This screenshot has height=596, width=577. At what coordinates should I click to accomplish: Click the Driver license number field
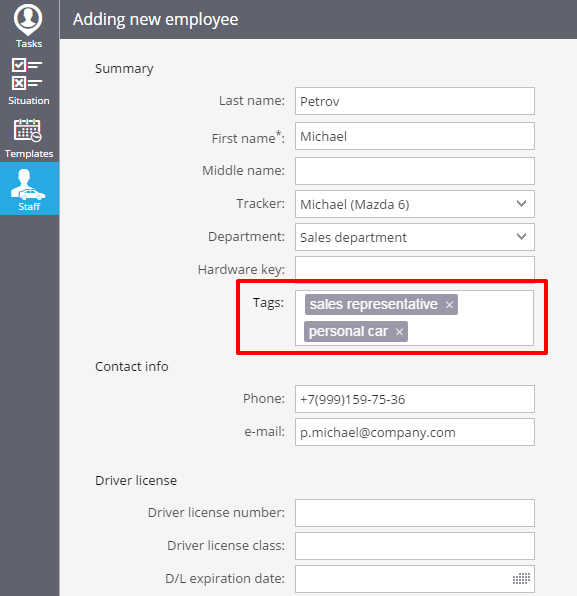[415, 513]
